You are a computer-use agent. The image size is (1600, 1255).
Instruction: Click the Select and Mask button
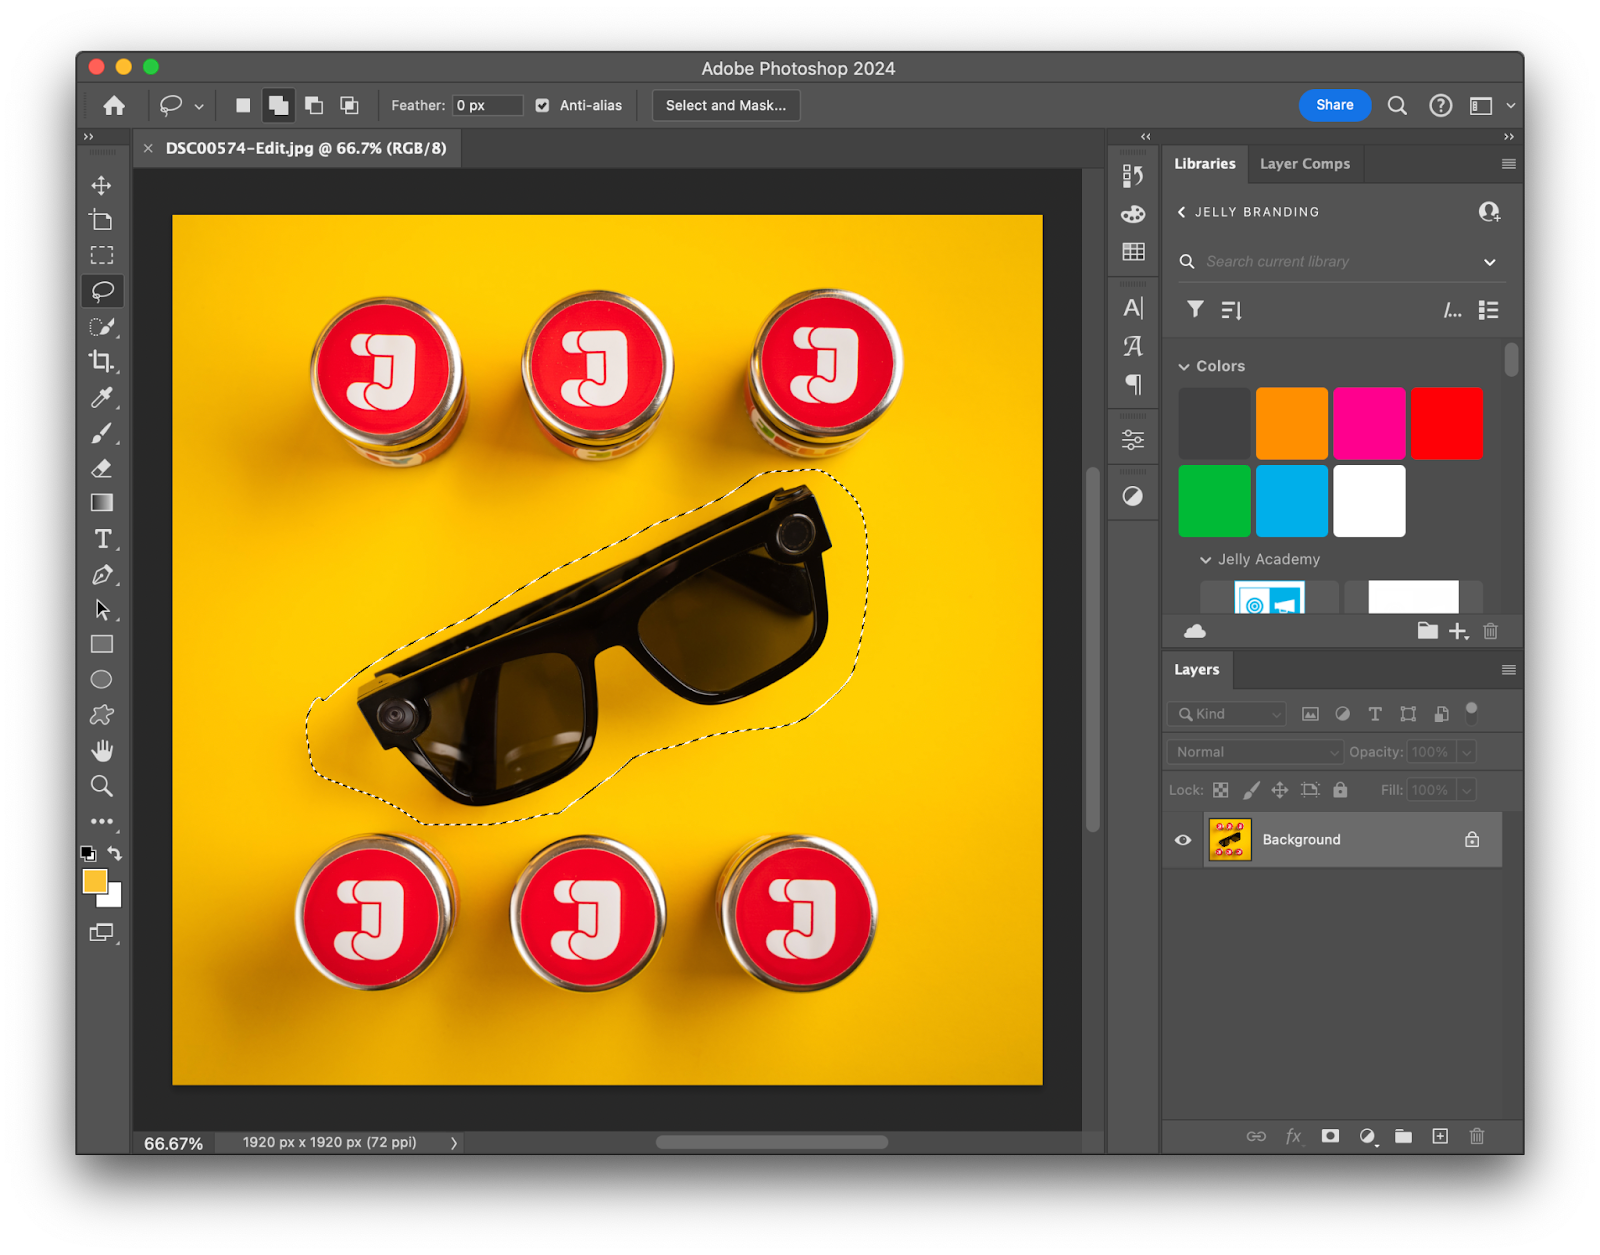(x=726, y=106)
